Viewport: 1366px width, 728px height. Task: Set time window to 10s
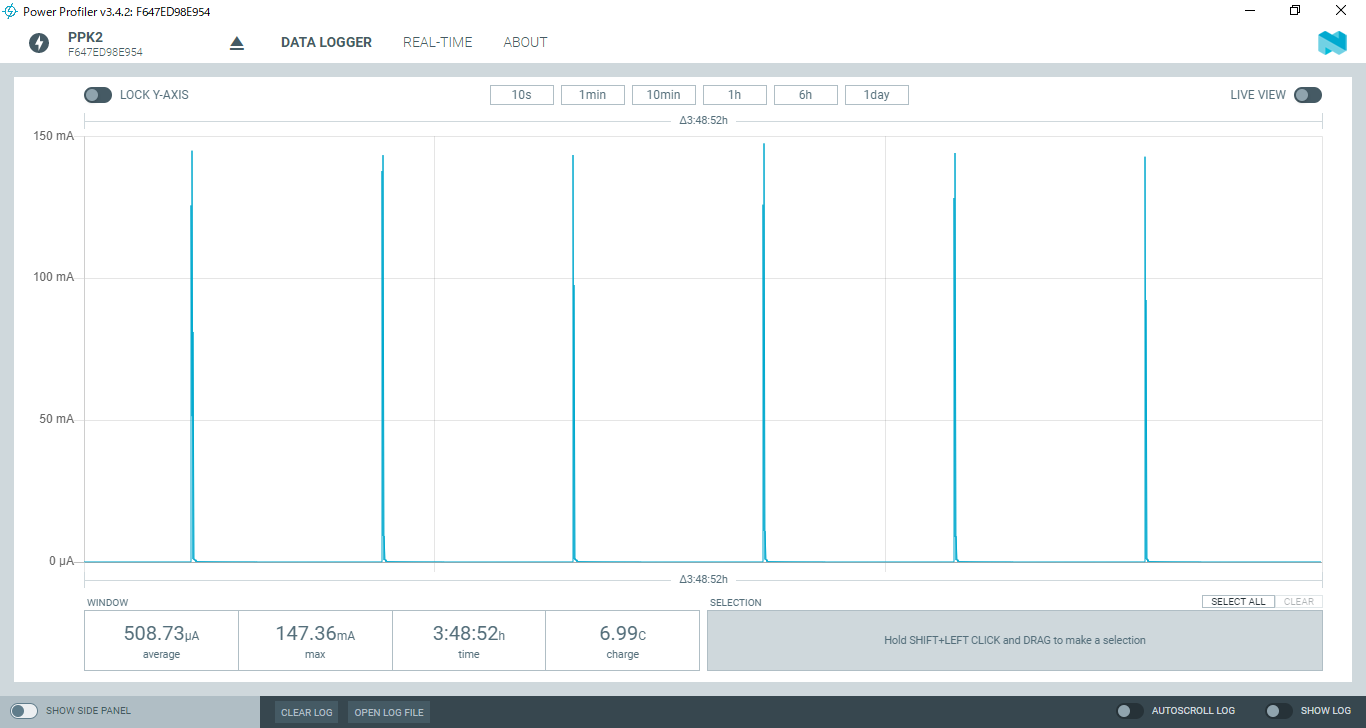click(521, 95)
